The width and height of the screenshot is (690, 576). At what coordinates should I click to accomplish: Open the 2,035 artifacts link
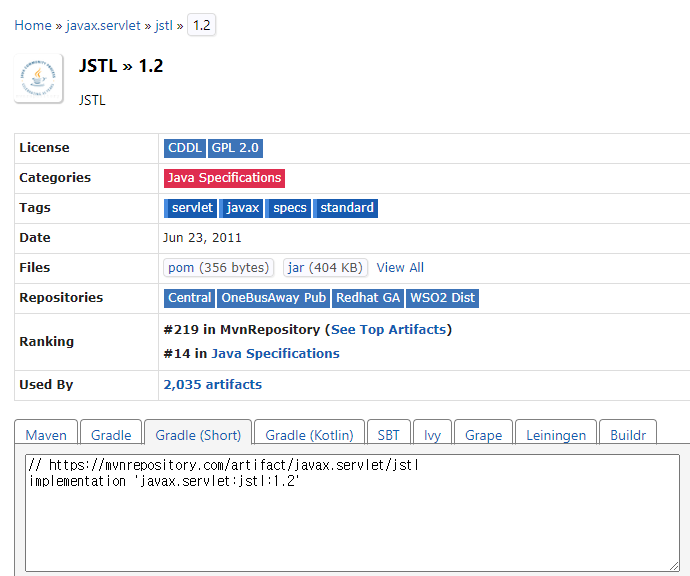(x=213, y=384)
